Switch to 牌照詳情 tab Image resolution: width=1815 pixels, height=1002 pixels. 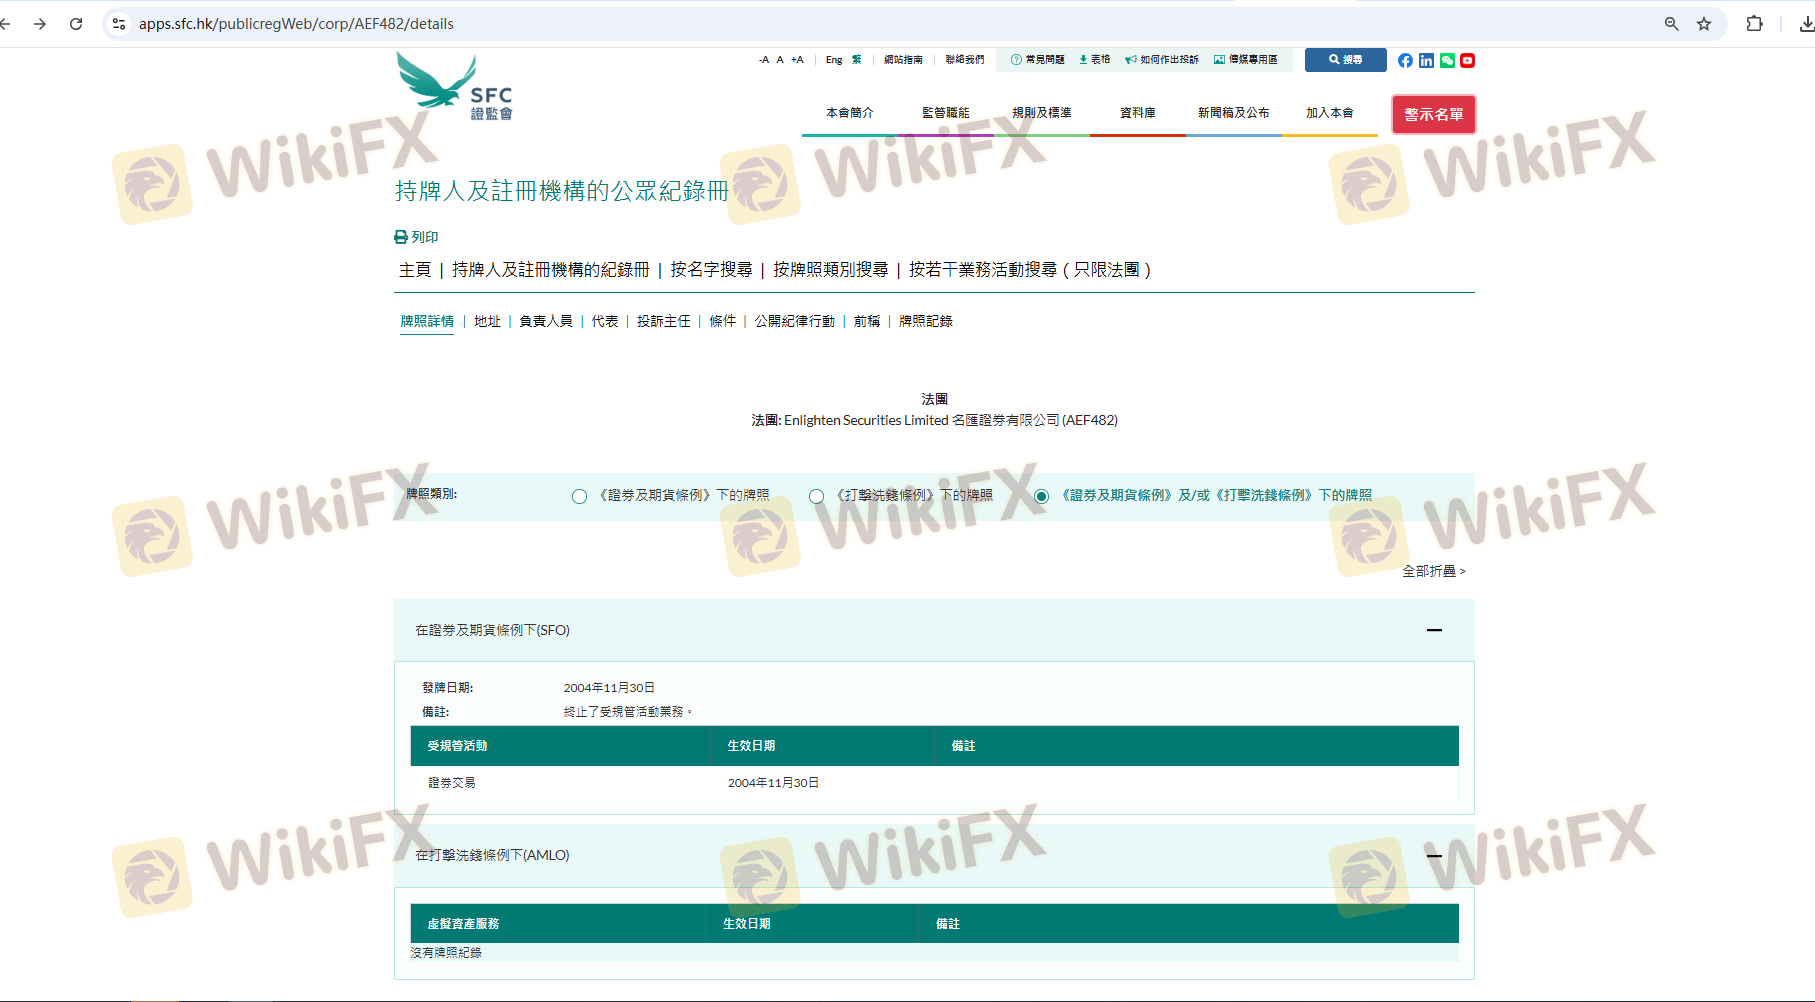pyautogui.click(x=427, y=321)
